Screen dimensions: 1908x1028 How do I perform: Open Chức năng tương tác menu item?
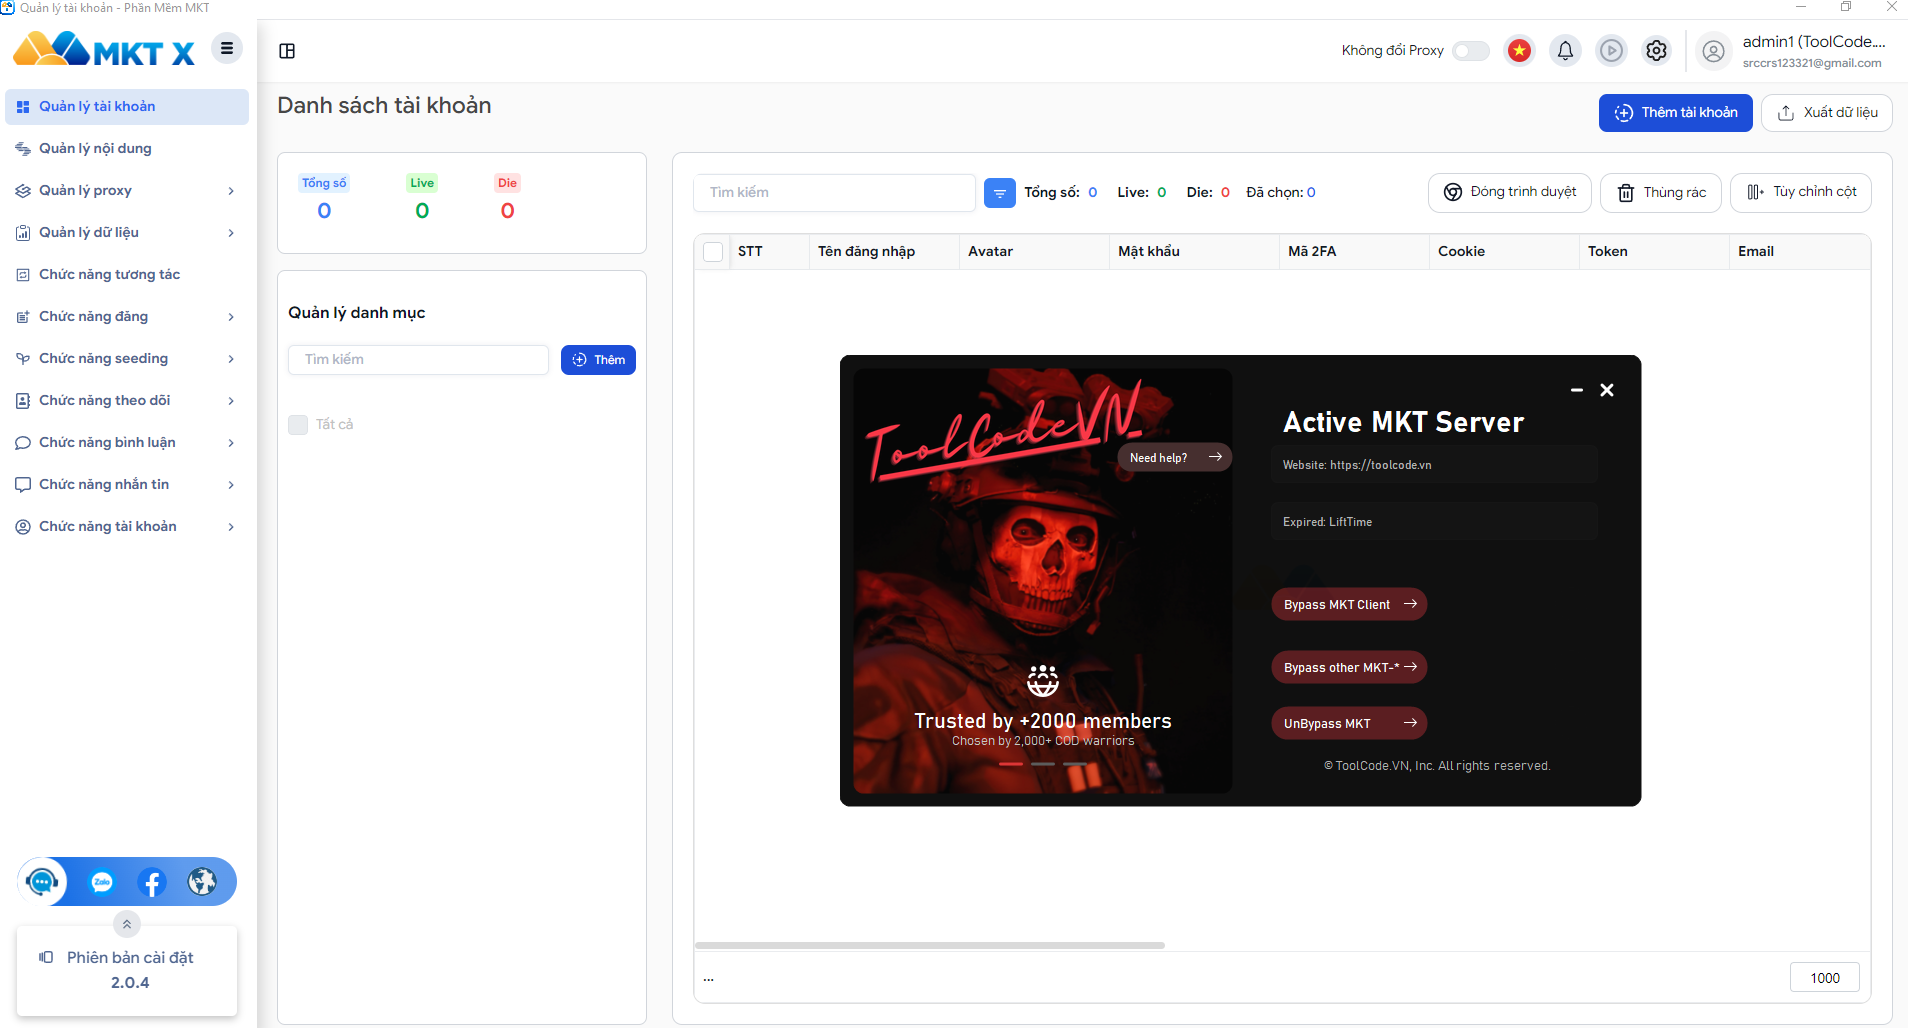coord(127,275)
